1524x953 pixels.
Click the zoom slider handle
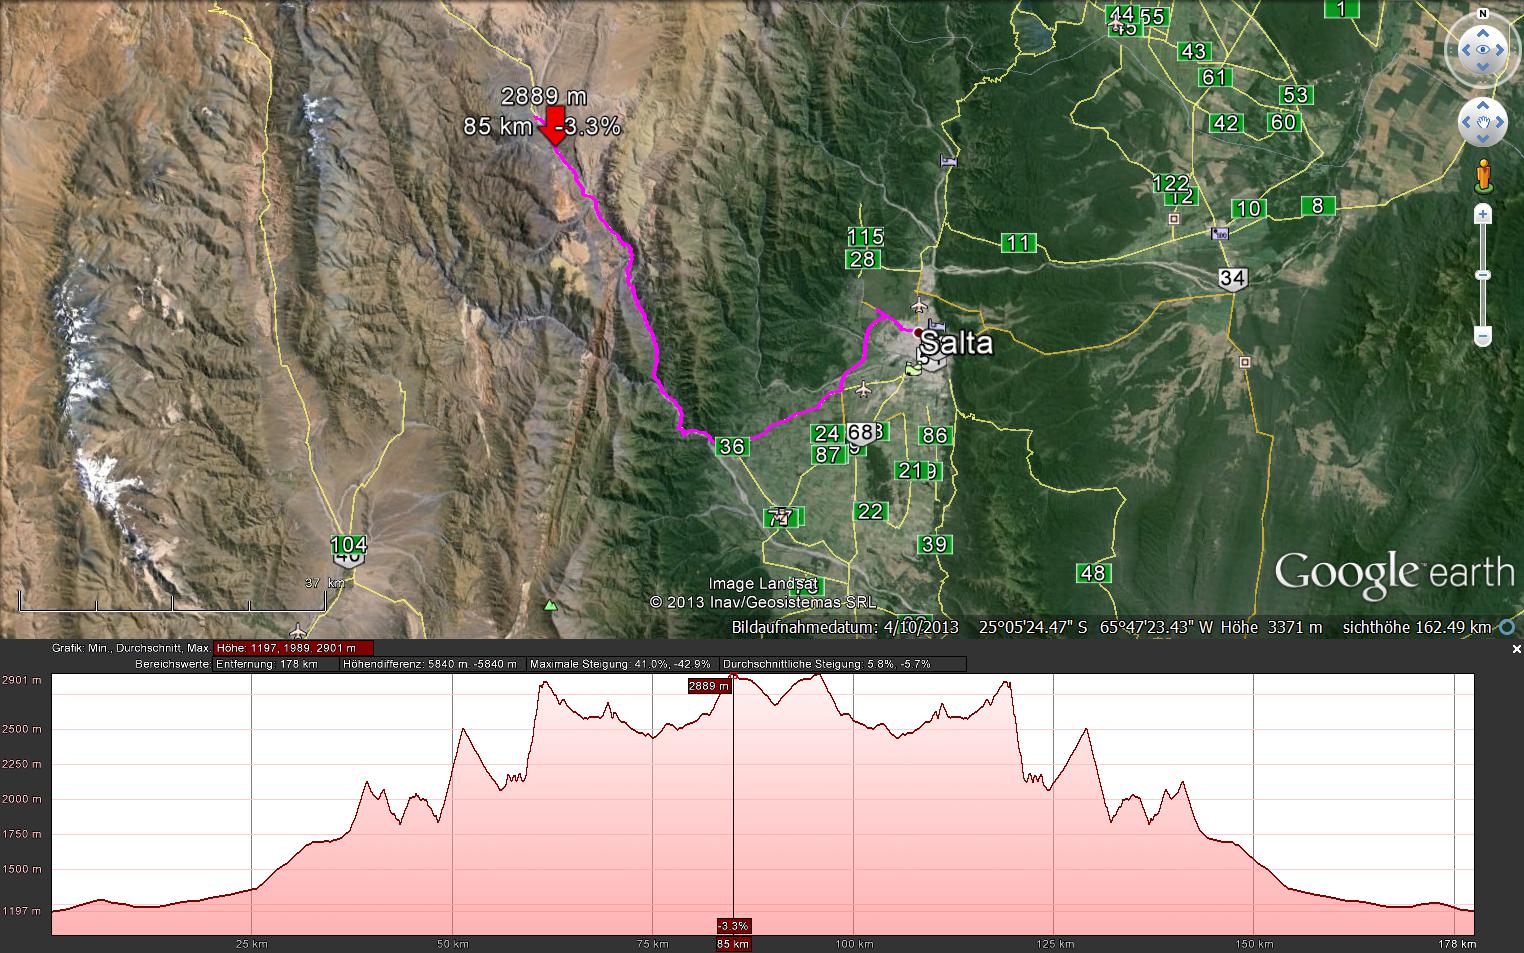click(1483, 275)
